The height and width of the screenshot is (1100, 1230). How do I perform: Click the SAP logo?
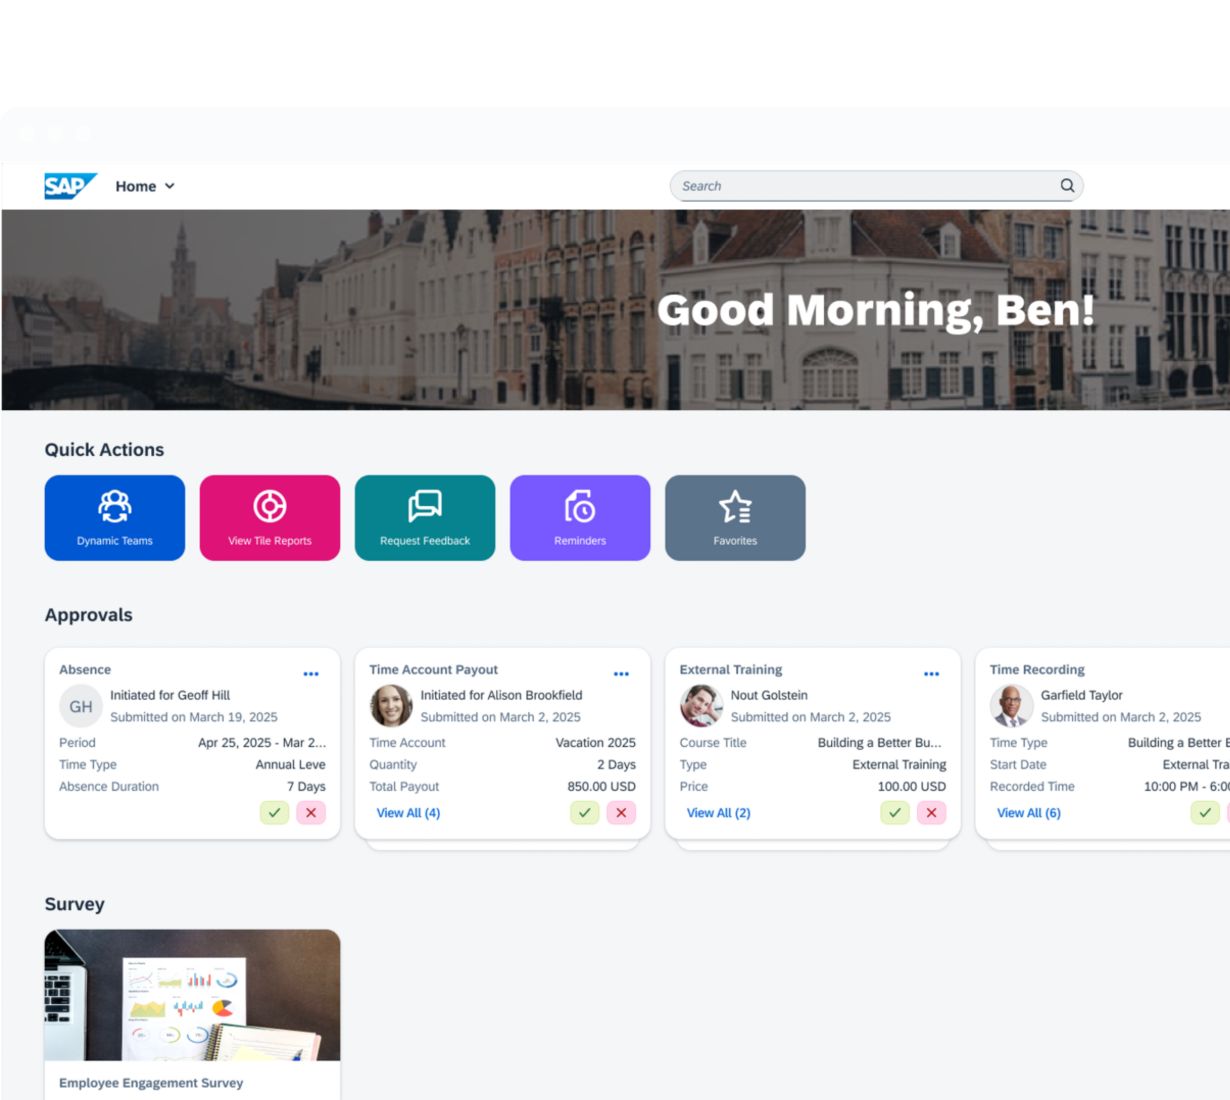coord(69,186)
